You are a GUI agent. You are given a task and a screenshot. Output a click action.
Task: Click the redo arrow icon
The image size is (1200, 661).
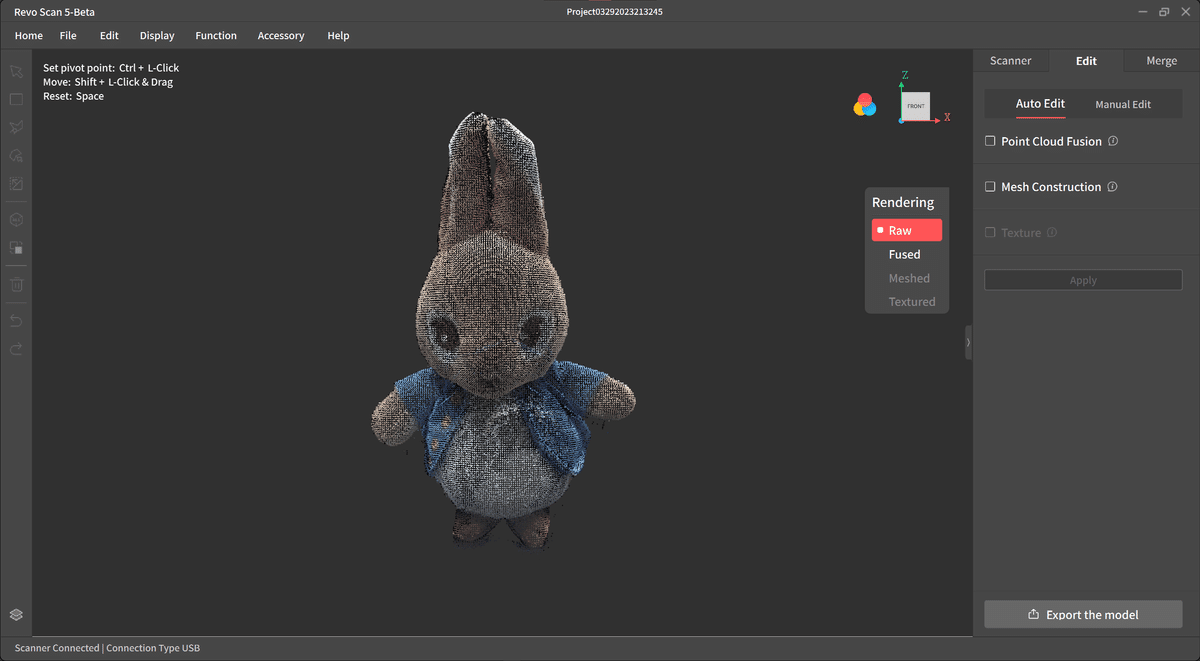tap(16, 349)
